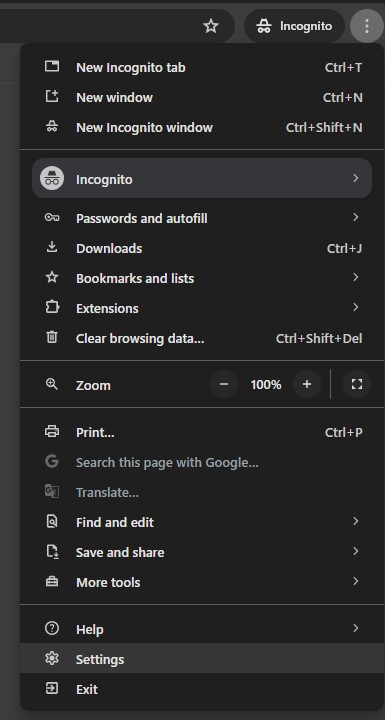Click the New Incognito window spy icon
The image size is (385, 720).
pos(52,127)
